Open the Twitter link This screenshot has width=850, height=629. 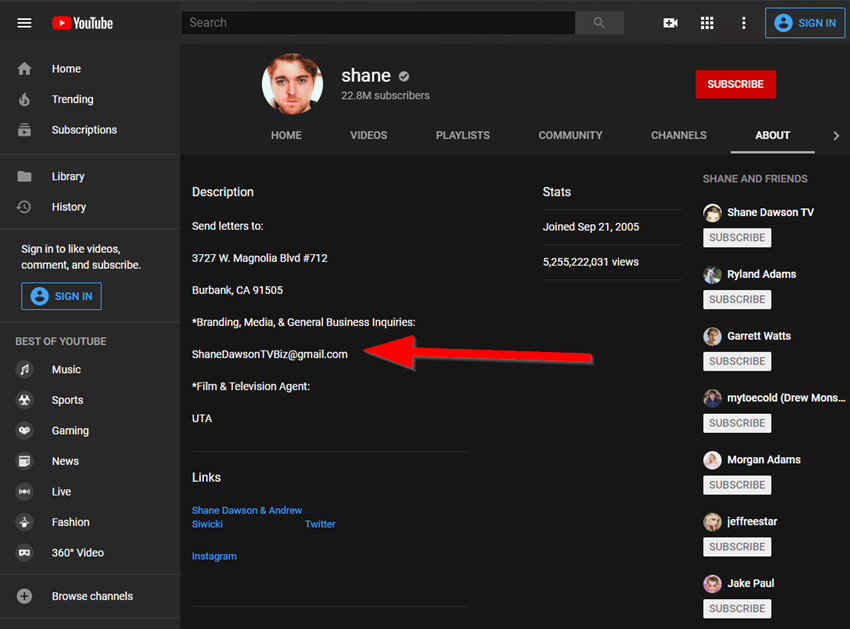tap(320, 524)
